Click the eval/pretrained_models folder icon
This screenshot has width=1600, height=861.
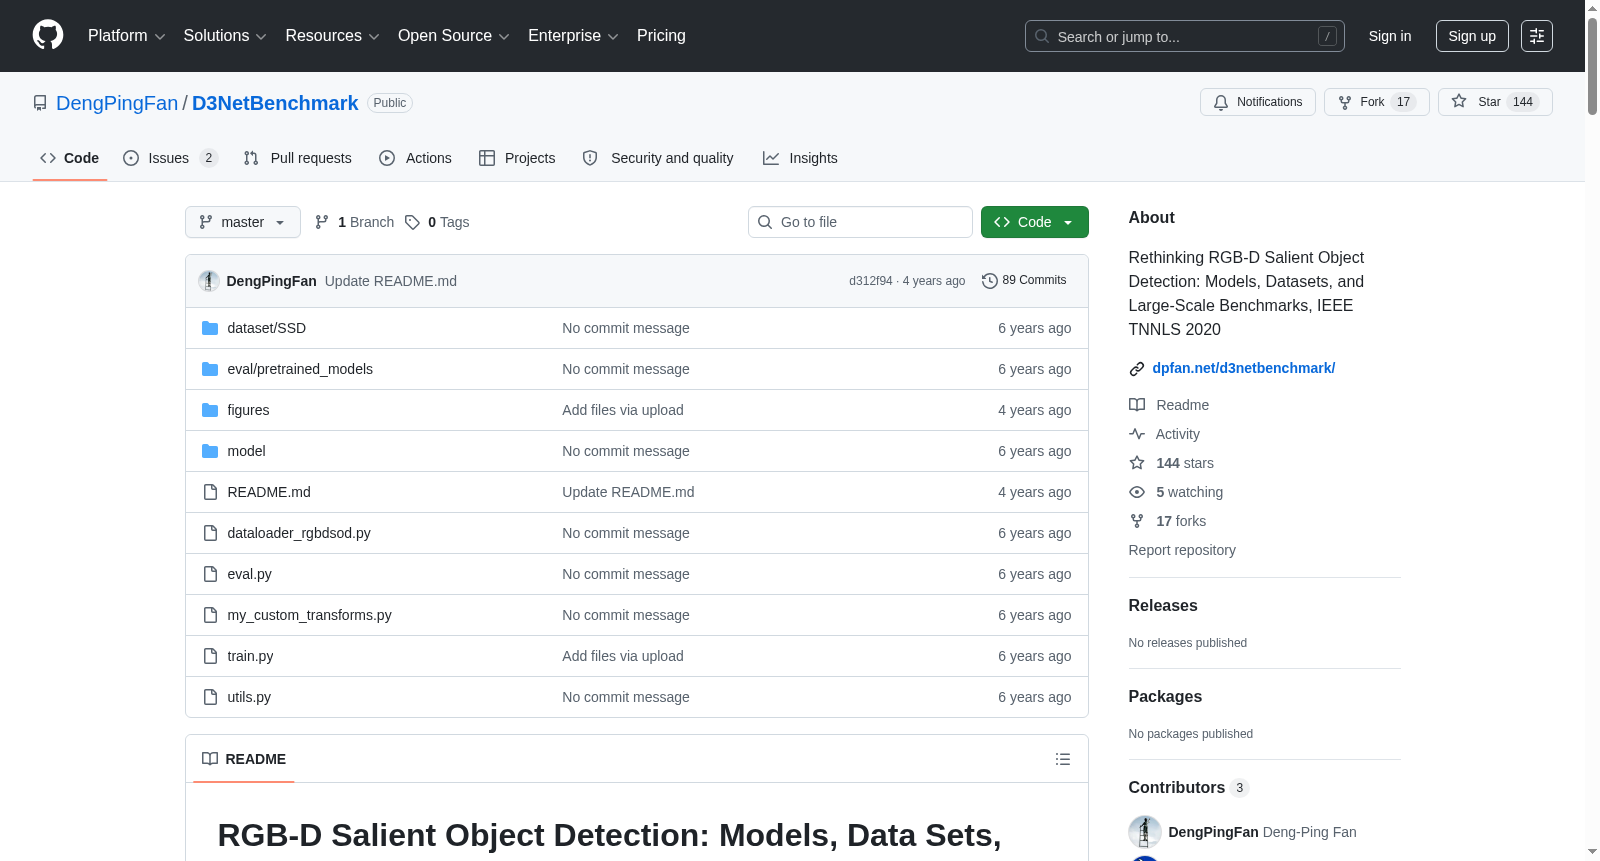[x=210, y=369]
